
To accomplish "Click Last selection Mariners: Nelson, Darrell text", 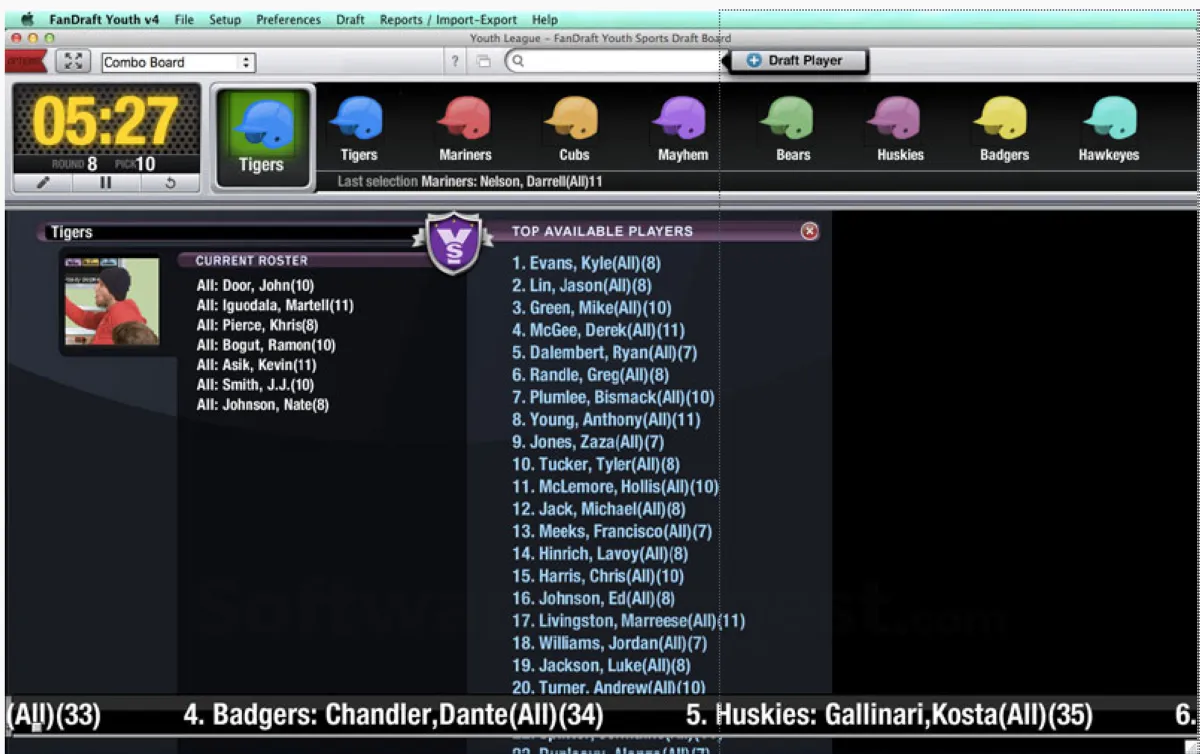I will pyautogui.click(x=470, y=182).
